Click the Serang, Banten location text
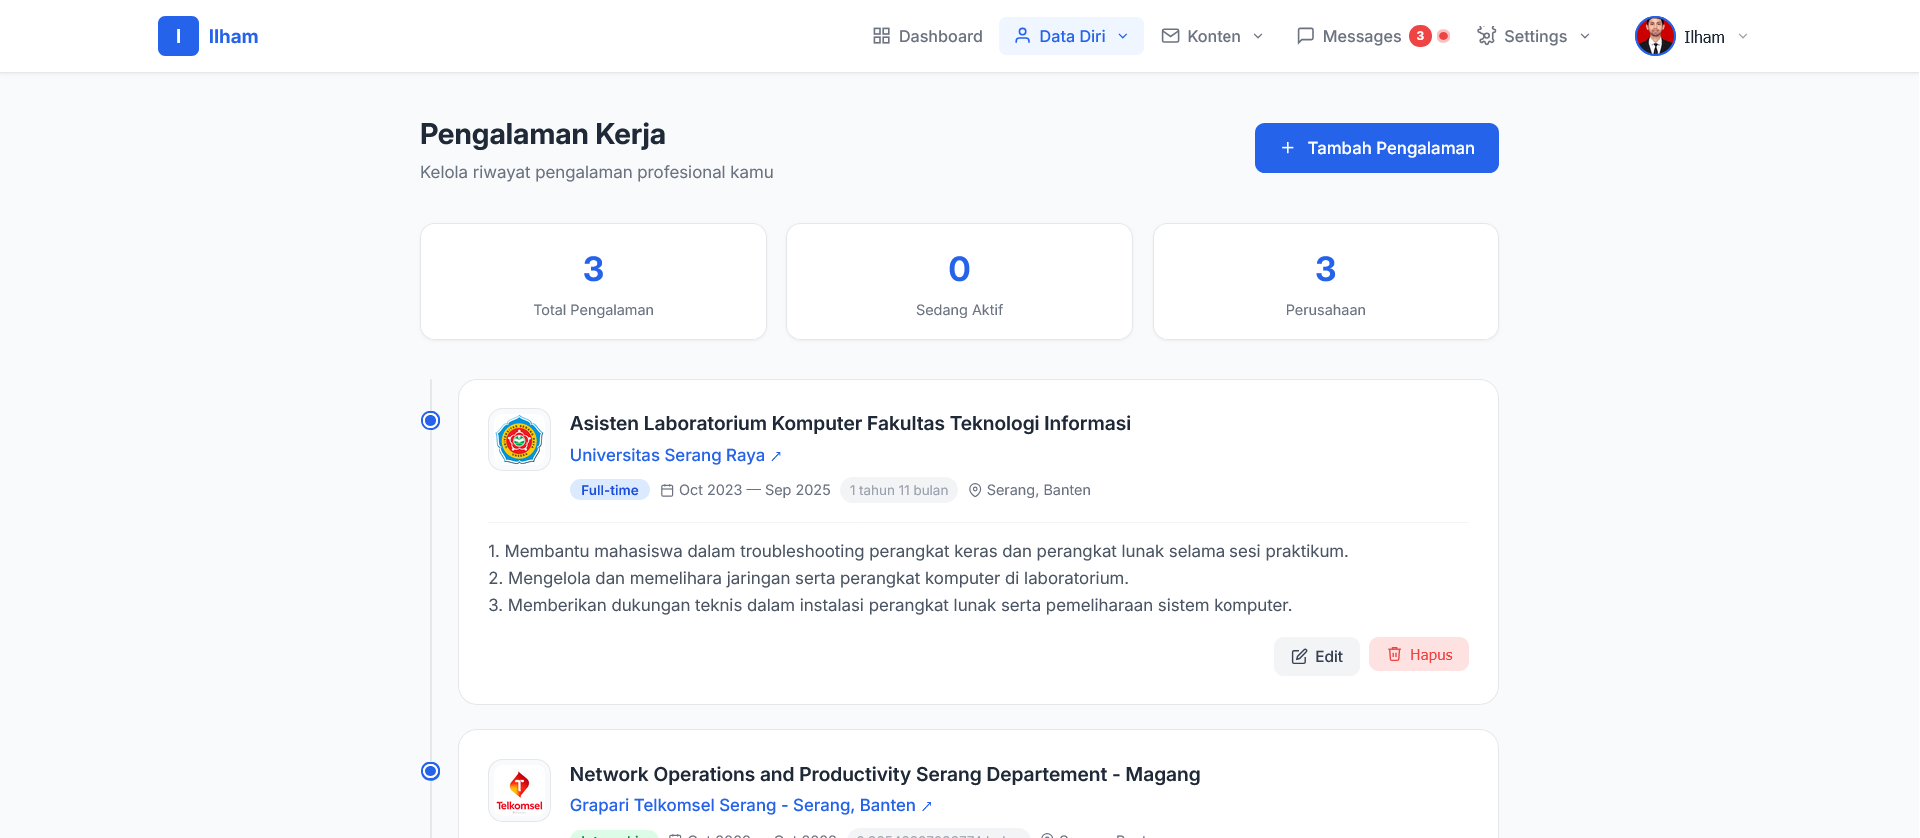The height and width of the screenshot is (838, 1920). point(1038,490)
